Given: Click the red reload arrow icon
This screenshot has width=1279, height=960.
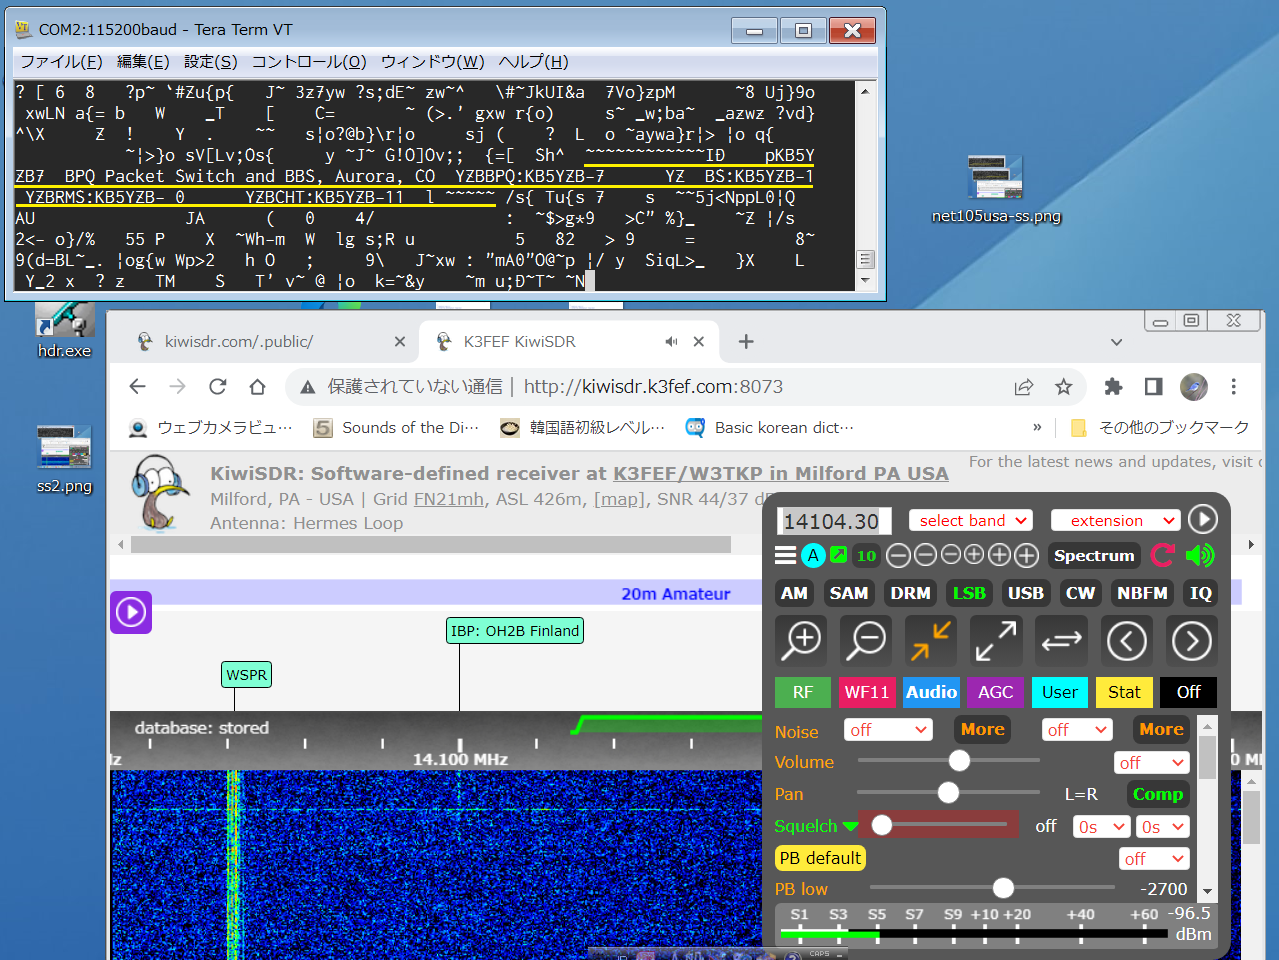Looking at the screenshot, I should [x=1162, y=555].
